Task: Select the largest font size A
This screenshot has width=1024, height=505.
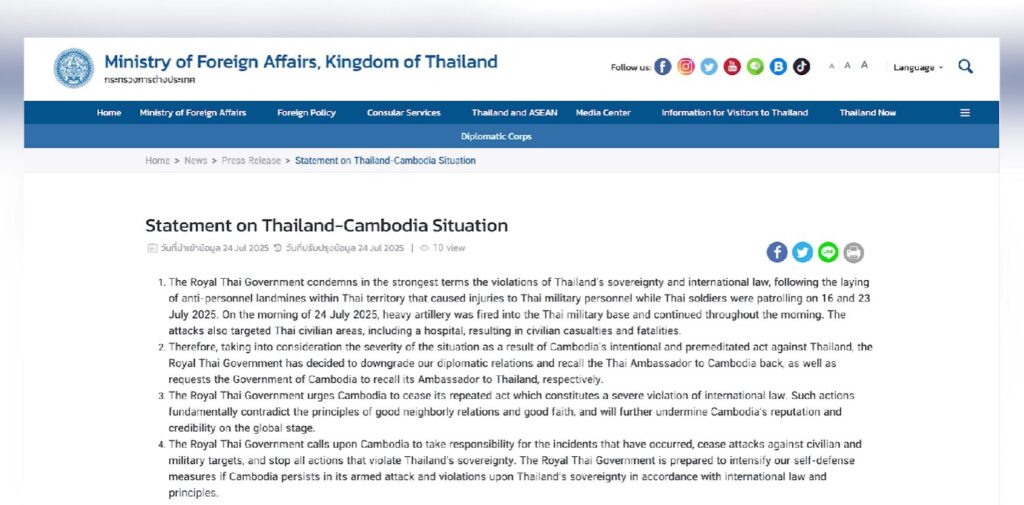Action: click(864, 66)
